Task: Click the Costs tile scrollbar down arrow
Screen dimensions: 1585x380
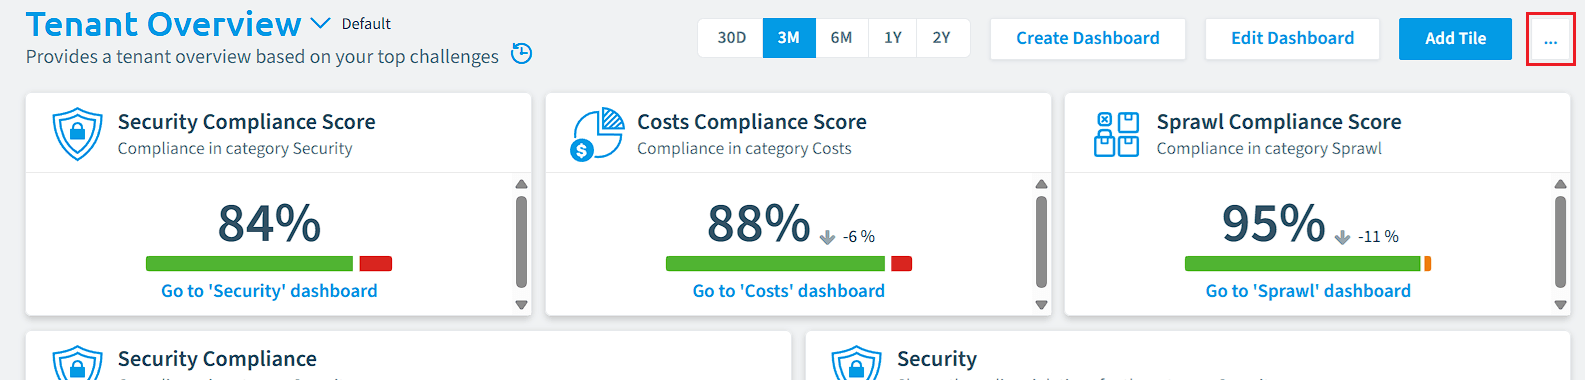Action: point(1041,305)
